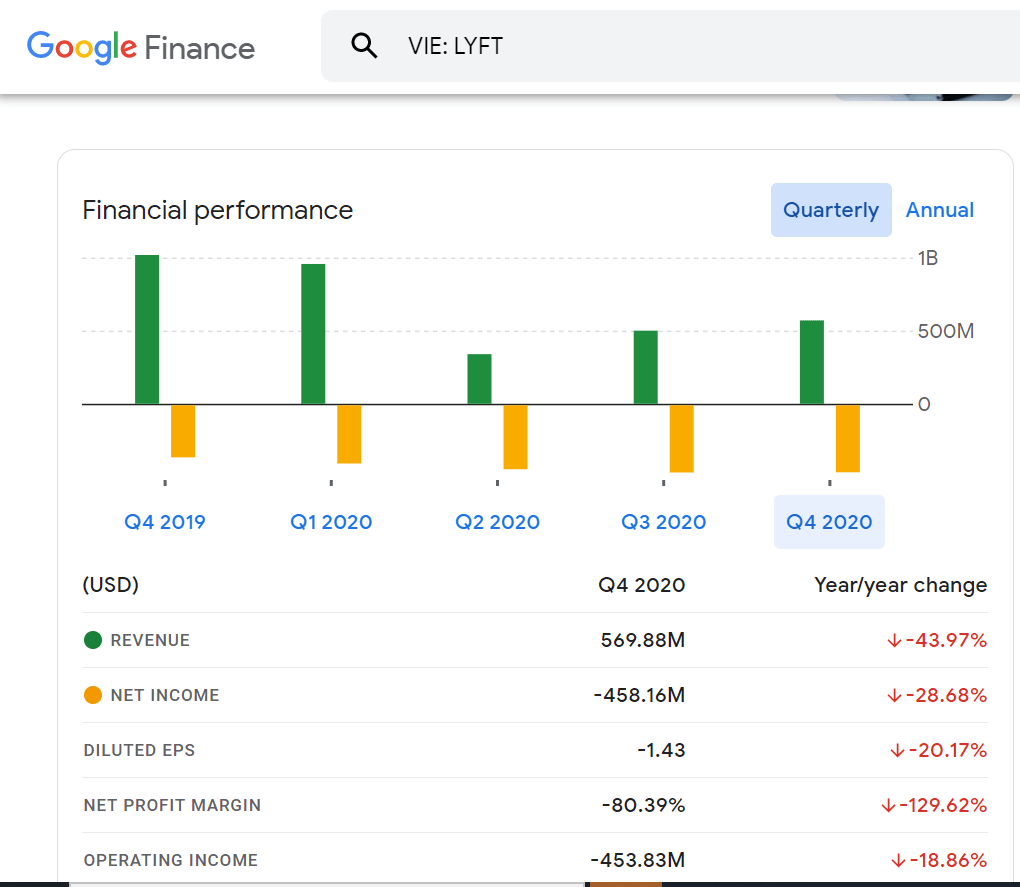Select the Quarterly tab
The height and width of the screenshot is (887, 1020).
(x=830, y=210)
